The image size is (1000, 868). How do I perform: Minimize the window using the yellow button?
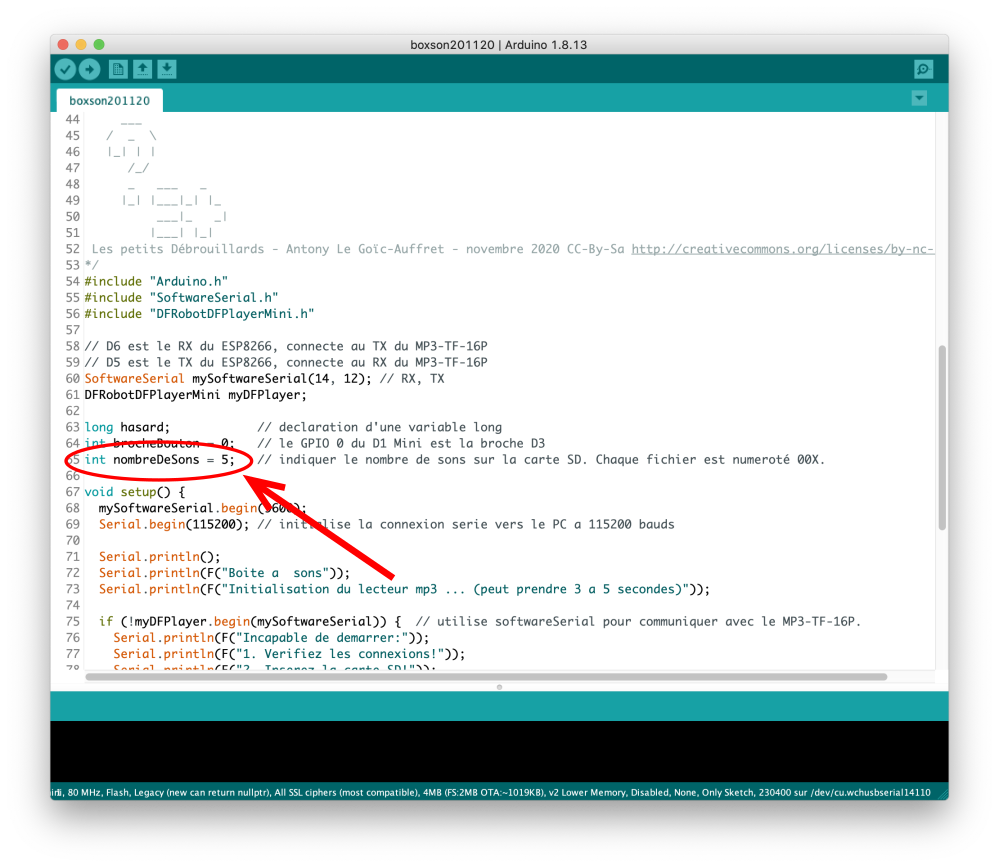click(x=81, y=44)
